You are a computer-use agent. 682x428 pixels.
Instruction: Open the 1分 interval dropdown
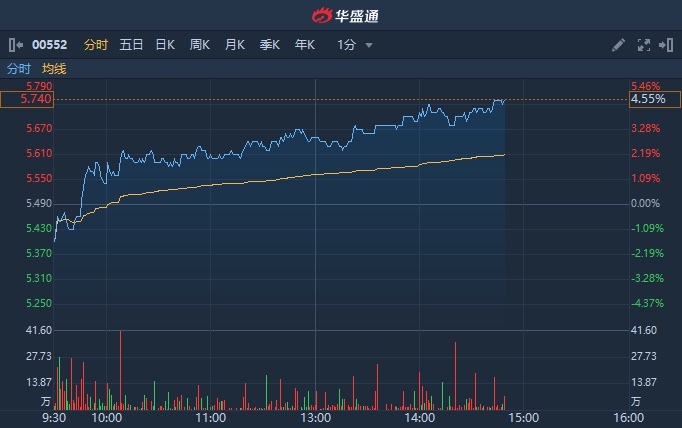click(355, 45)
